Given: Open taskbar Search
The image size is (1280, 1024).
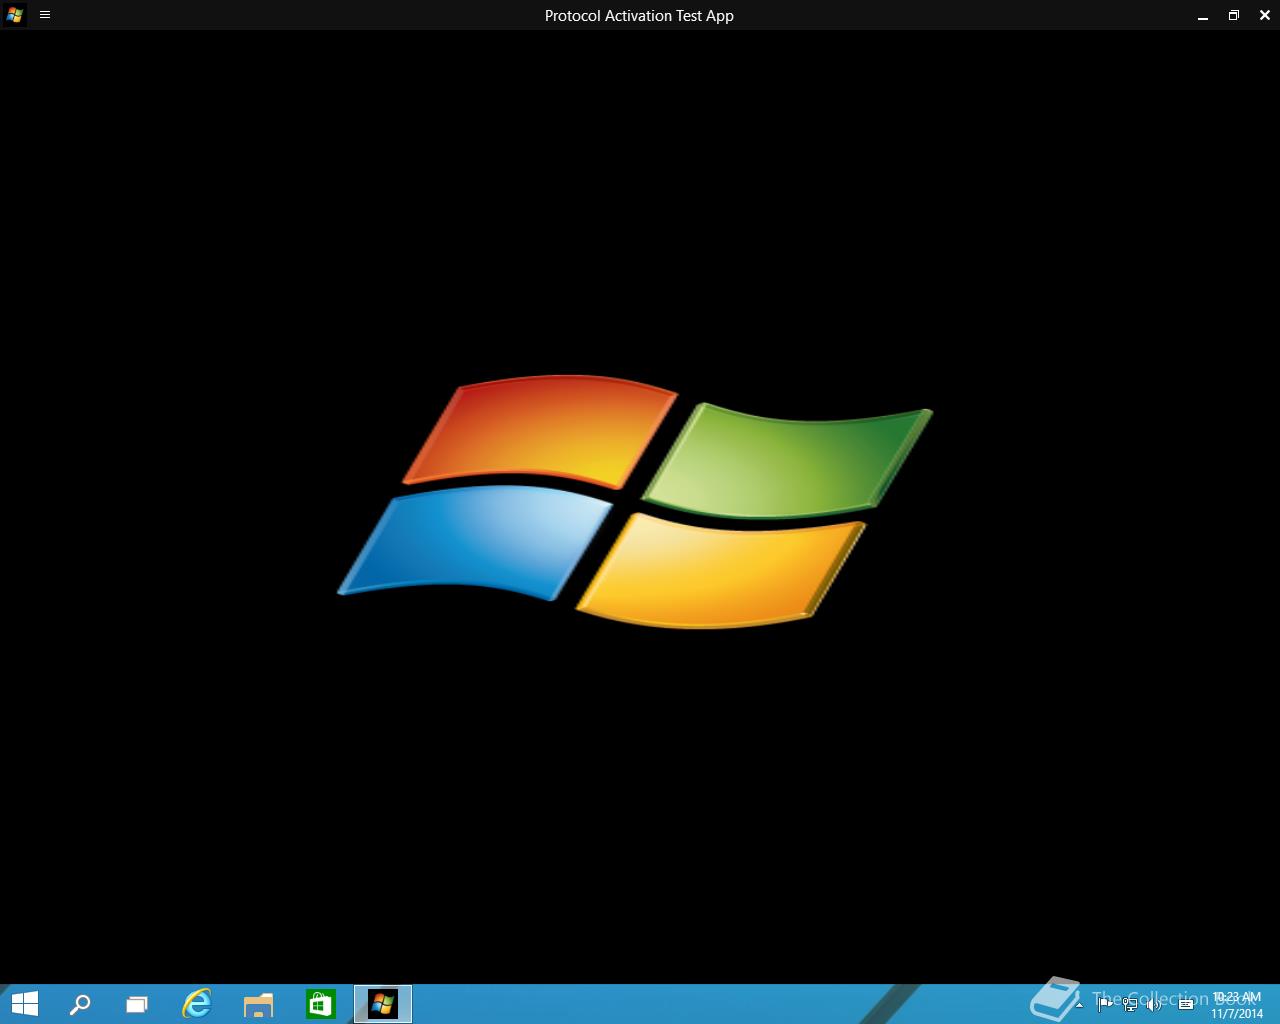Looking at the screenshot, I should pyautogui.click(x=80, y=1004).
